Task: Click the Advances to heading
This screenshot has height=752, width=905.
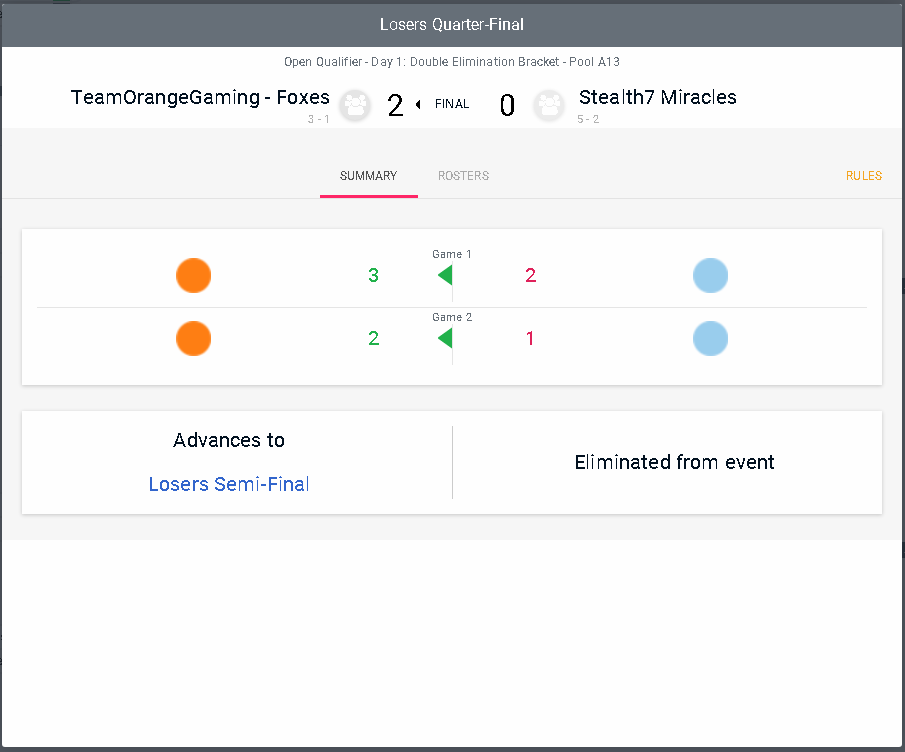Action: pyautogui.click(x=229, y=440)
